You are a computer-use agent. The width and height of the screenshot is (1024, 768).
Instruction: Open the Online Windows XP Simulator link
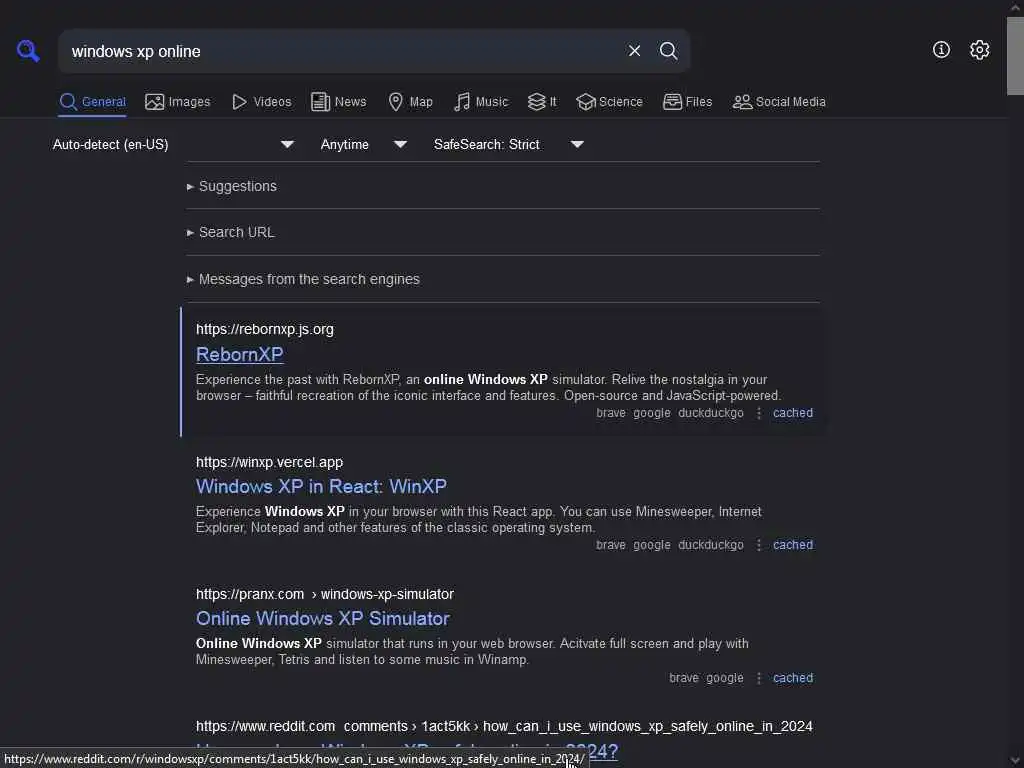pyautogui.click(x=323, y=618)
